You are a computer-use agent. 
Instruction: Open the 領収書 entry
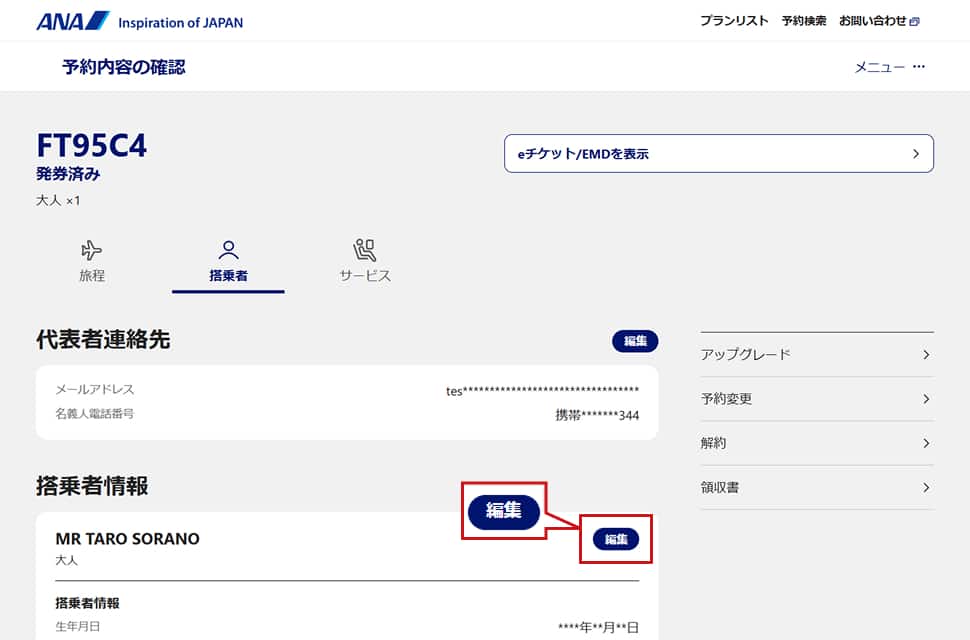(x=817, y=488)
